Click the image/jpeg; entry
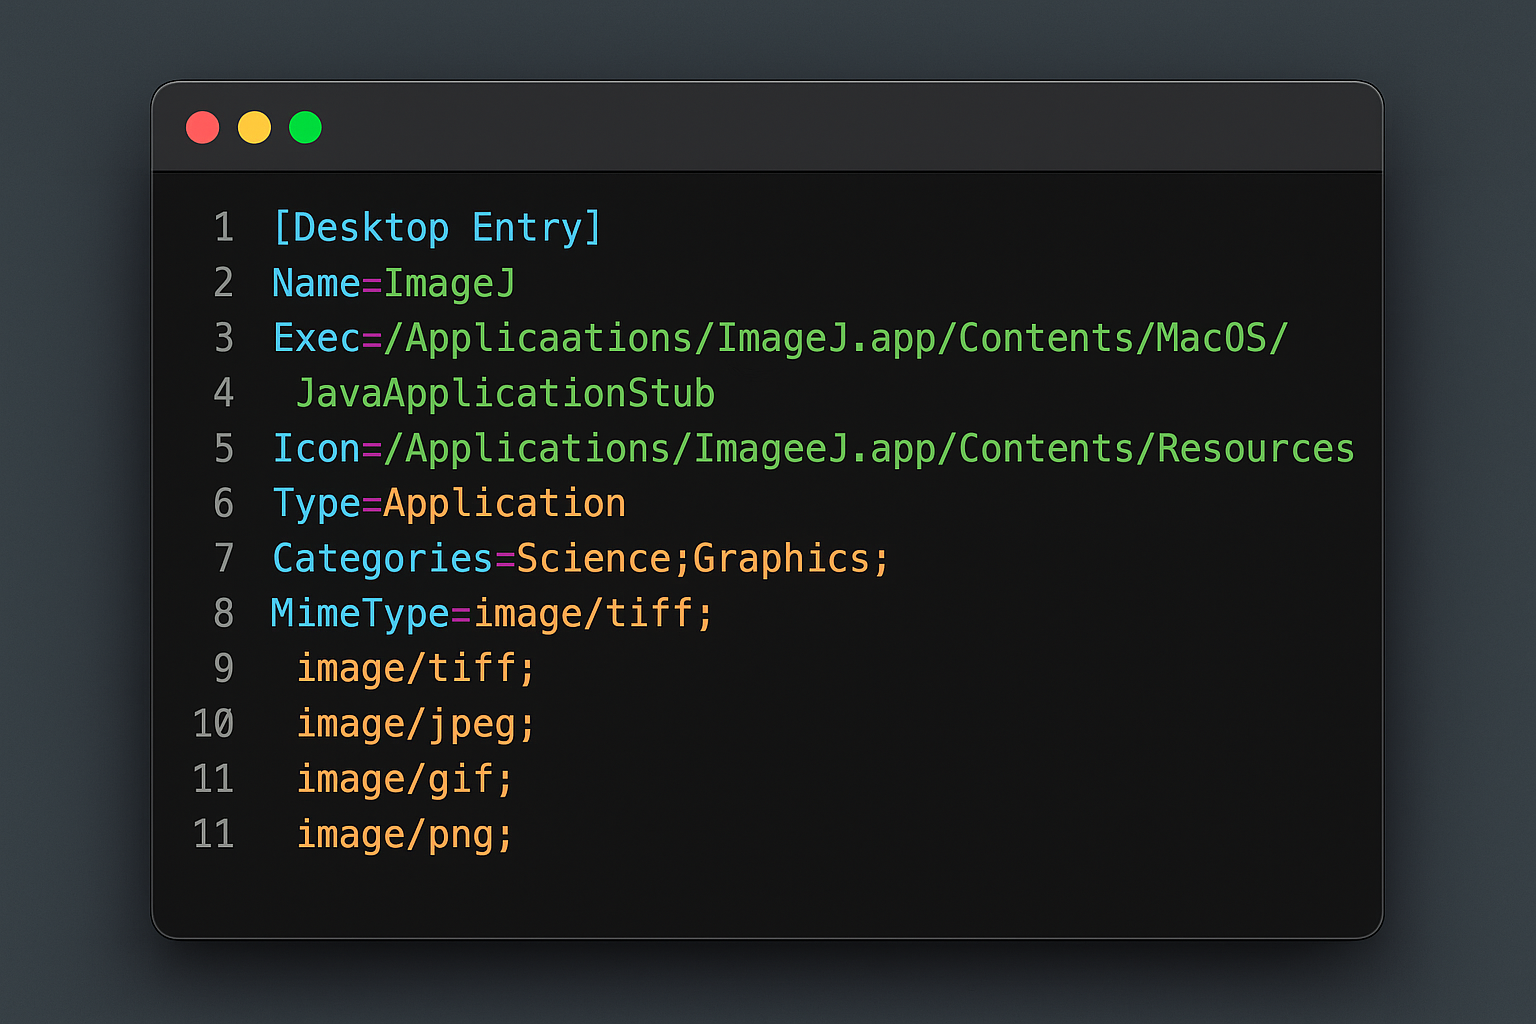Image resolution: width=1536 pixels, height=1024 pixels. click(x=417, y=724)
